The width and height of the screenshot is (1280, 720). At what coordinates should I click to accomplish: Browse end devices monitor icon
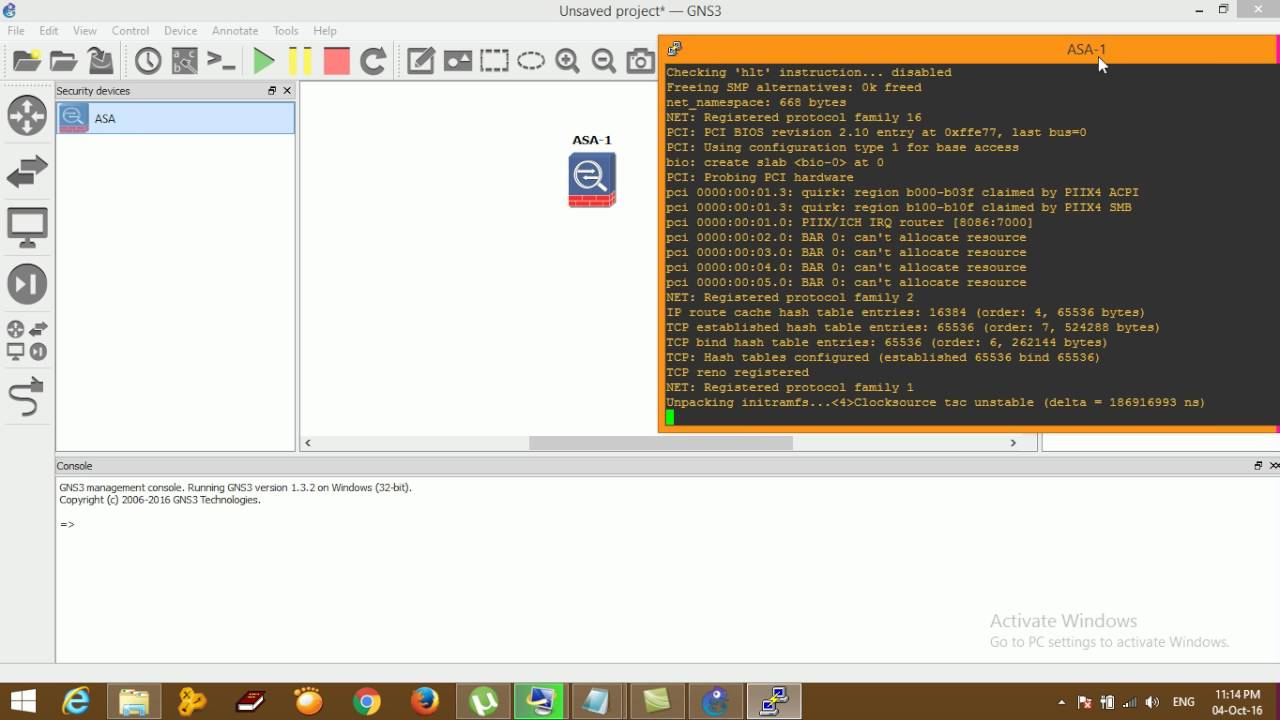(x=27, y=228)
